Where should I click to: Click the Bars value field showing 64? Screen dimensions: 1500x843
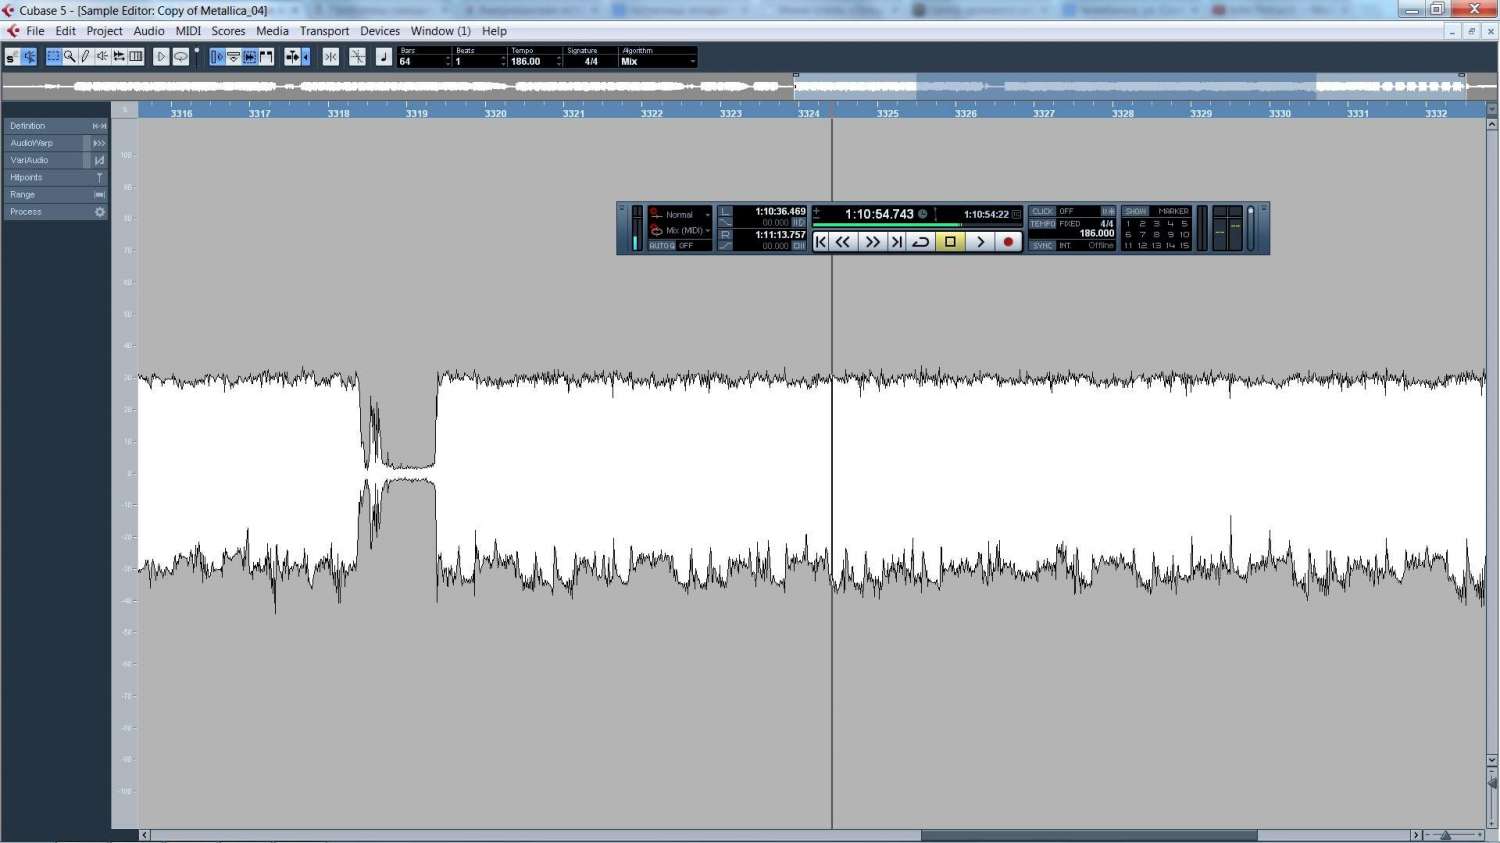click(x=422, y=62)
